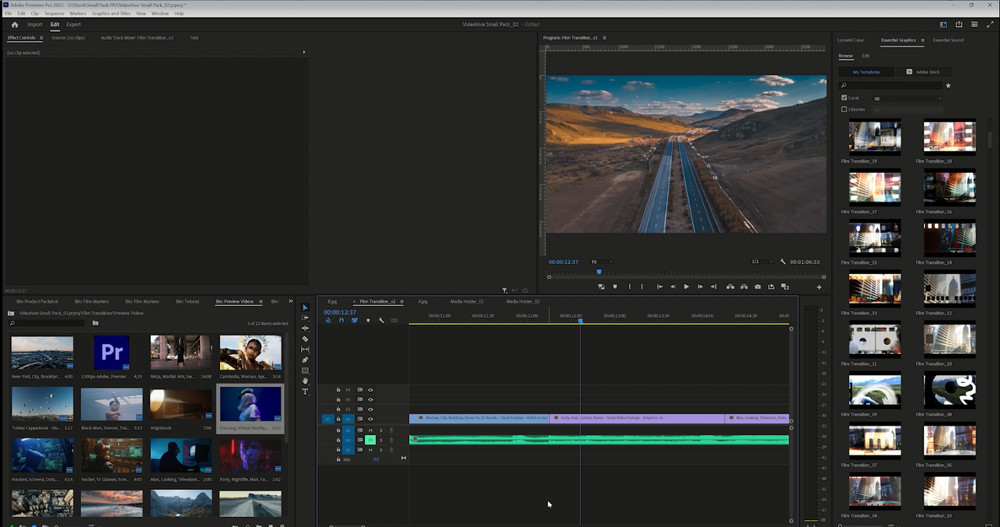This screenshot has width=1000, height=527.
Task: Open Bin Preview Videos panel menu
Action: (x=260, y=301)
